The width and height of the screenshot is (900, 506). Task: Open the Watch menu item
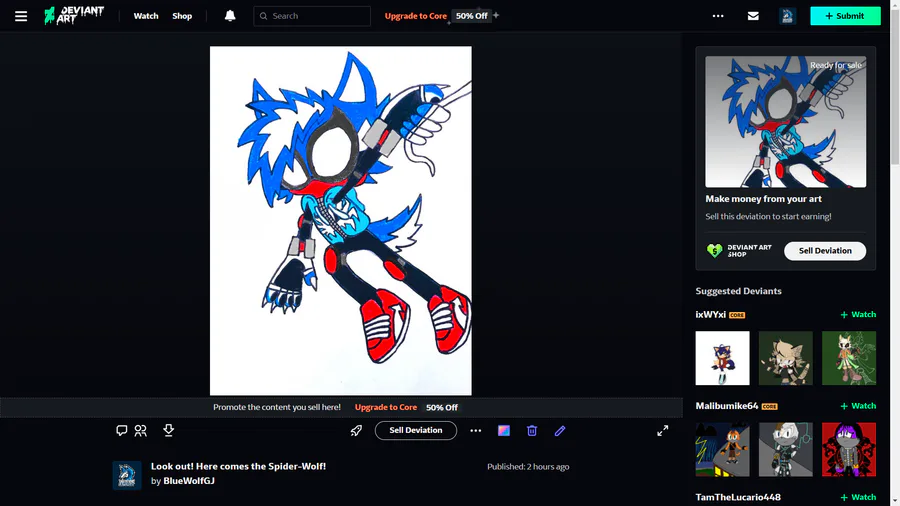146,16
